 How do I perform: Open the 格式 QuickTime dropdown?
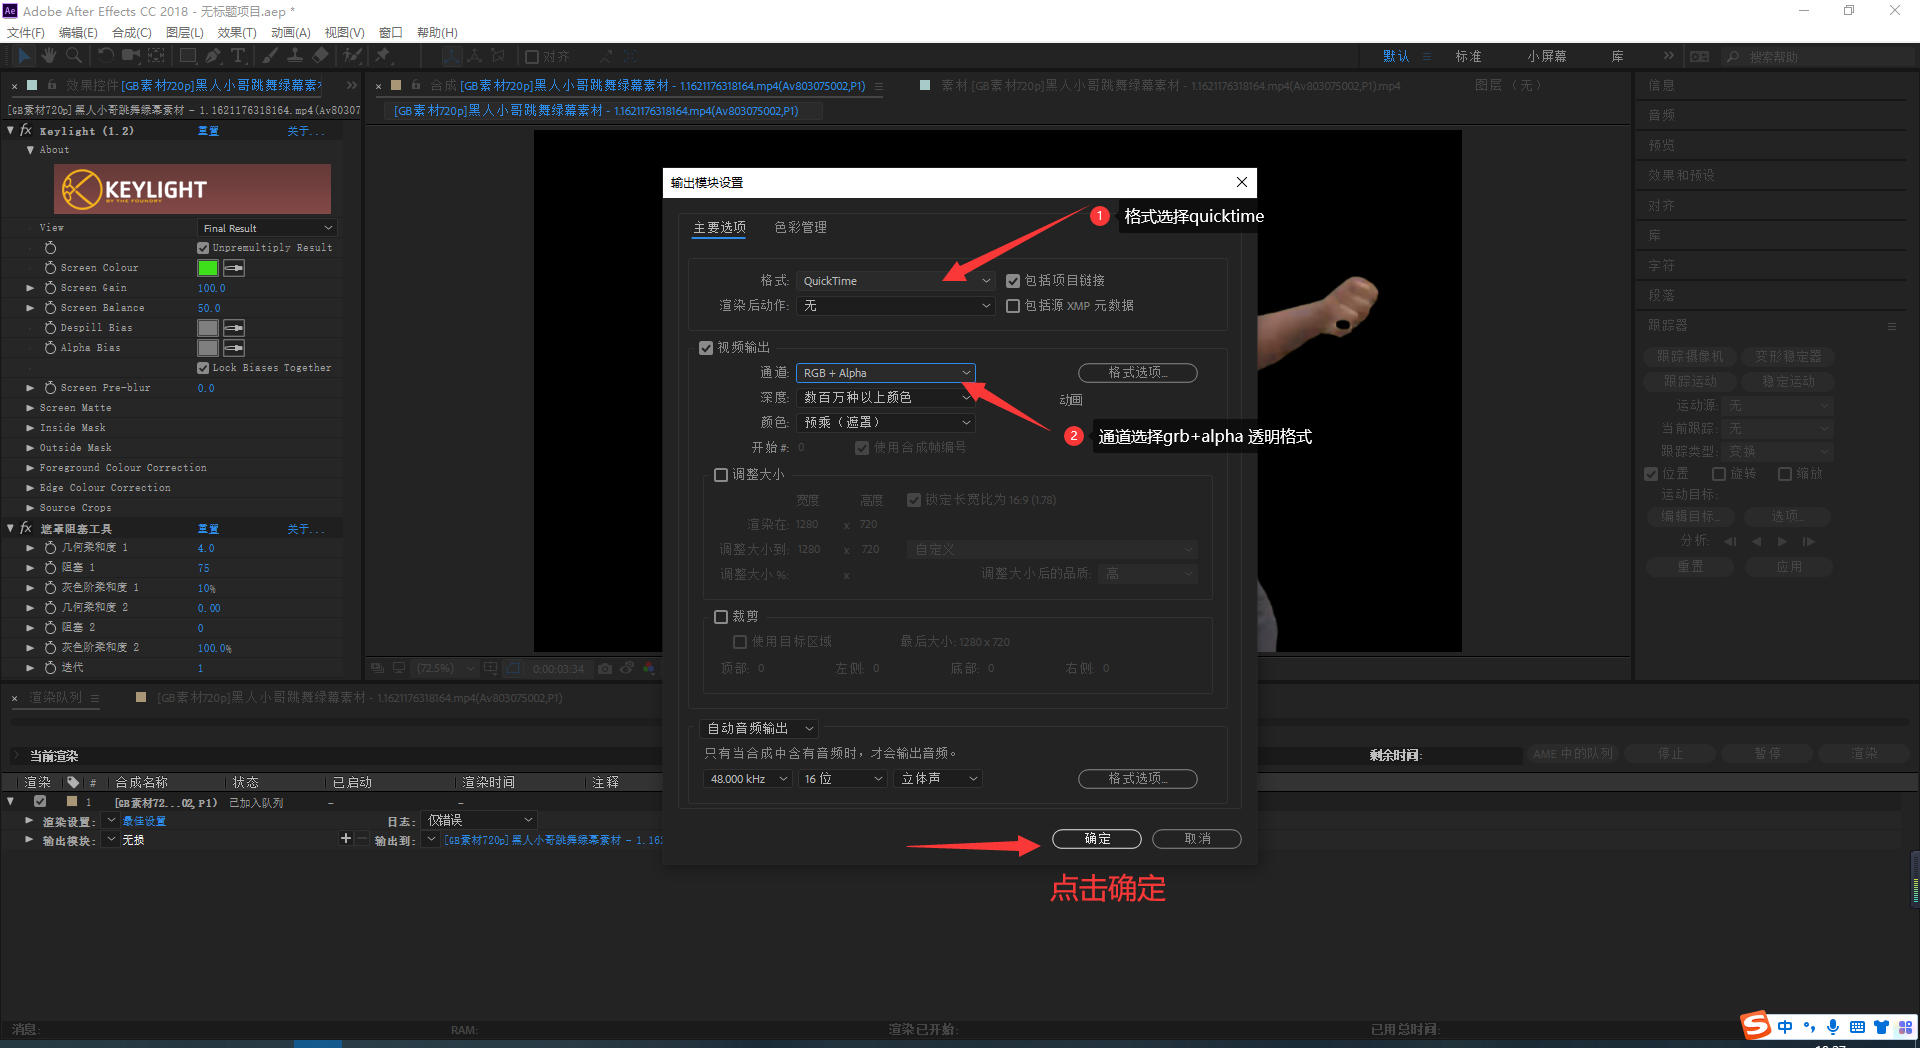895,281
